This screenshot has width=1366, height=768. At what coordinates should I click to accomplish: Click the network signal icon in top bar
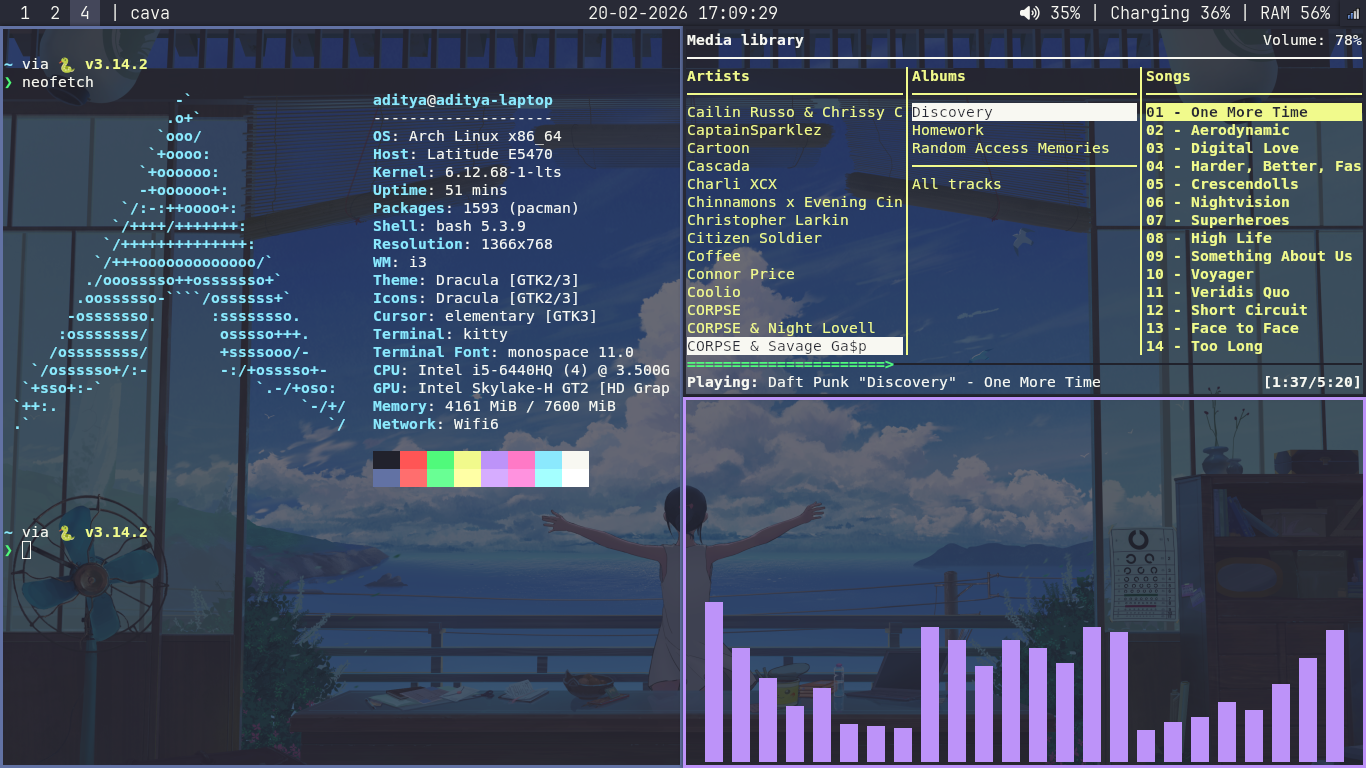1353,13
